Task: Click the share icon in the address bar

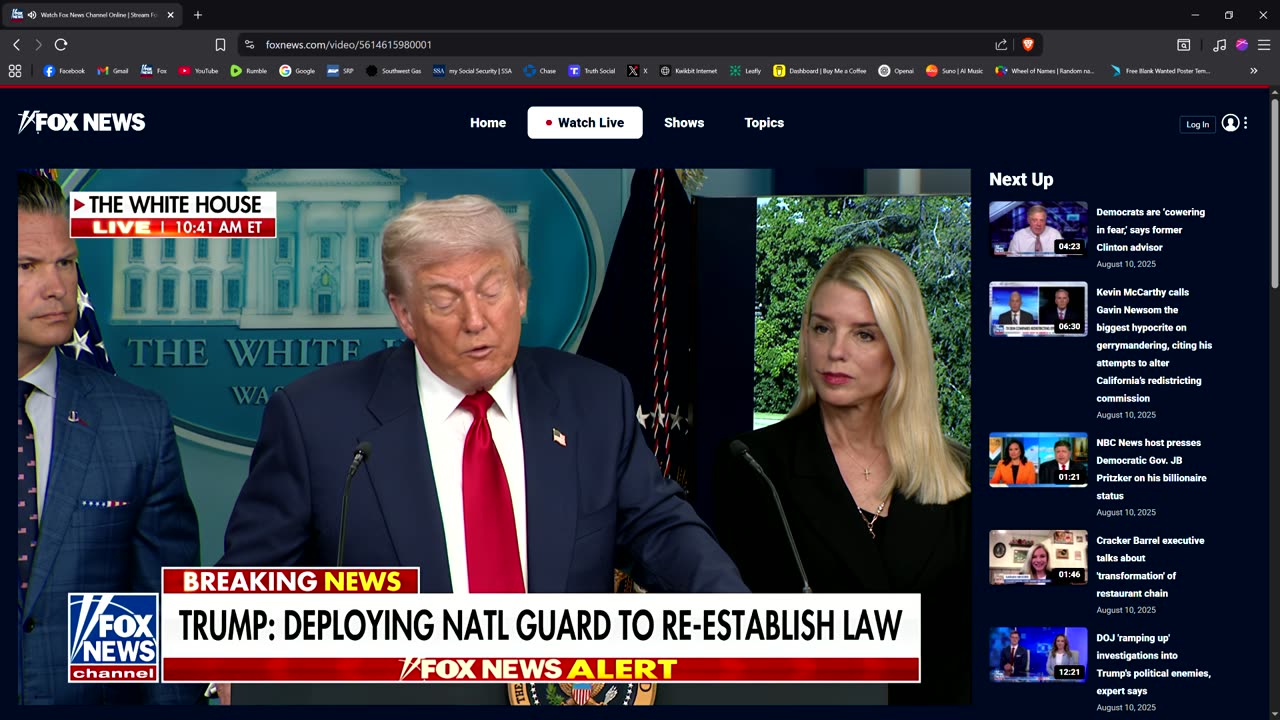Action: pos(1001,45)
